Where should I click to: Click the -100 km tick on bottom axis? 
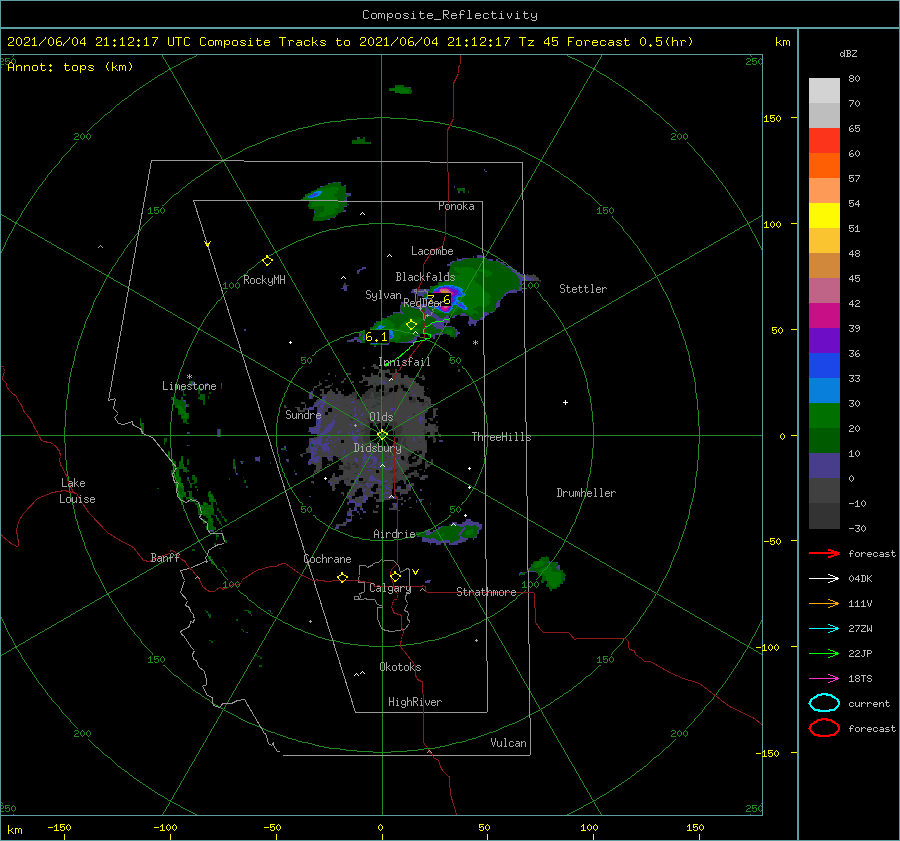coord(165,827)
